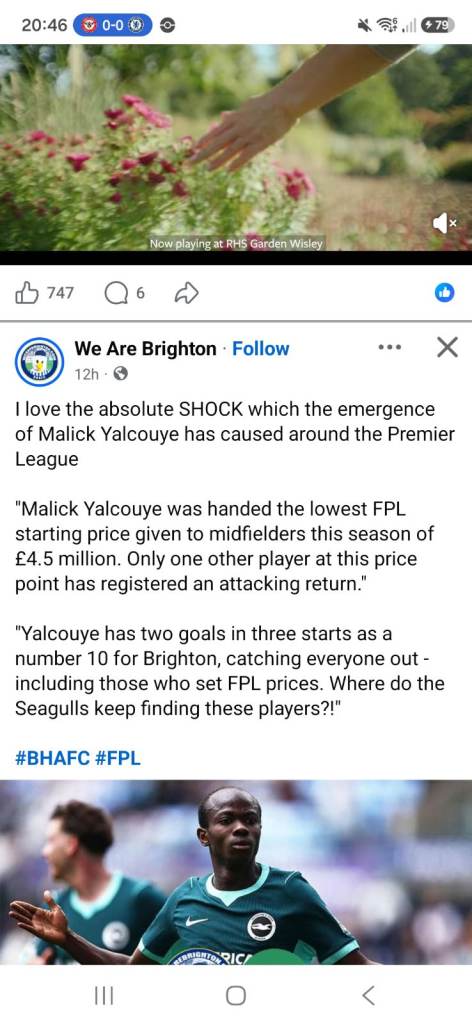Go to home screen via navigation button
Screen dimensions: 472x1024
pyautogui.click(x=236, y=995)
